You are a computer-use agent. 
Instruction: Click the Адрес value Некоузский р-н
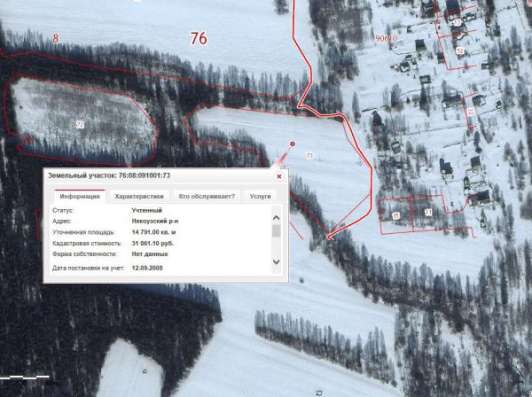155,221
